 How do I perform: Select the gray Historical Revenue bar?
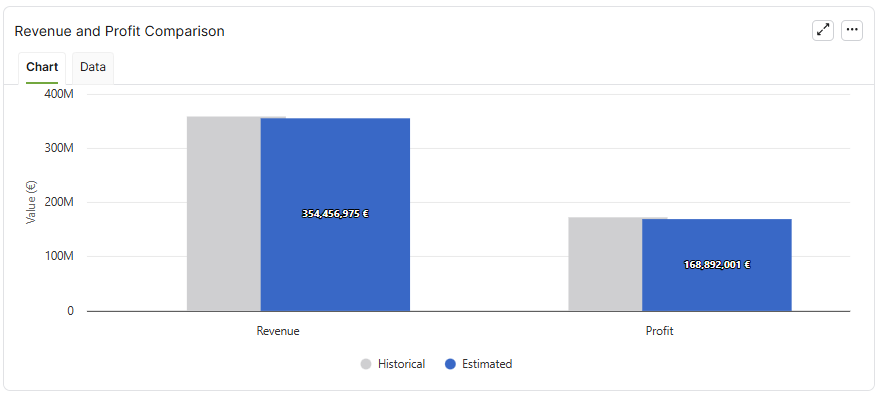click(223, 214)
